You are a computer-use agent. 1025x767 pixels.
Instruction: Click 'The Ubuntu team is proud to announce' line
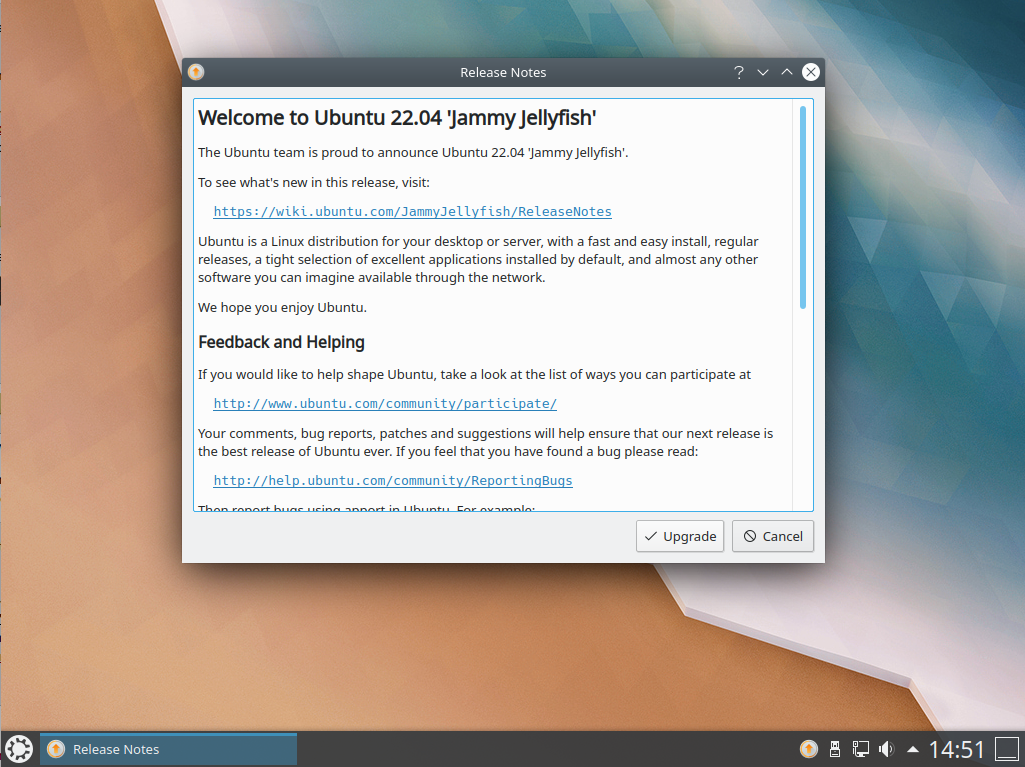point(413,152)
